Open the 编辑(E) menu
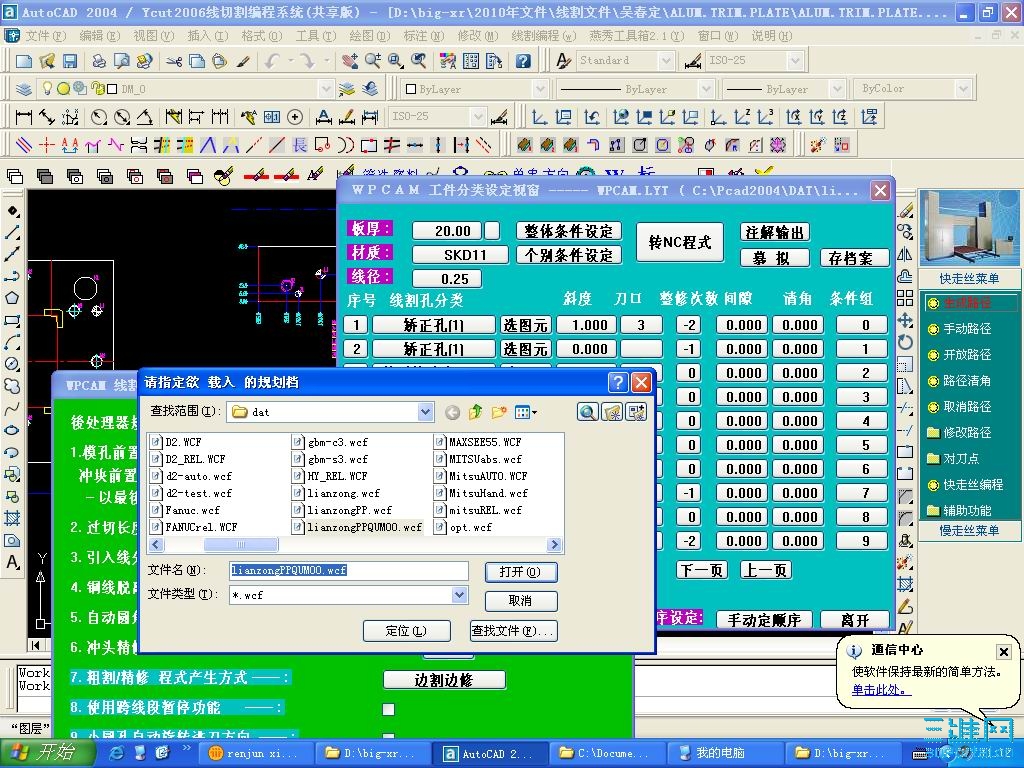This screenshot has height=768, width=1024. pyautogui.click(x=99, y=35)
